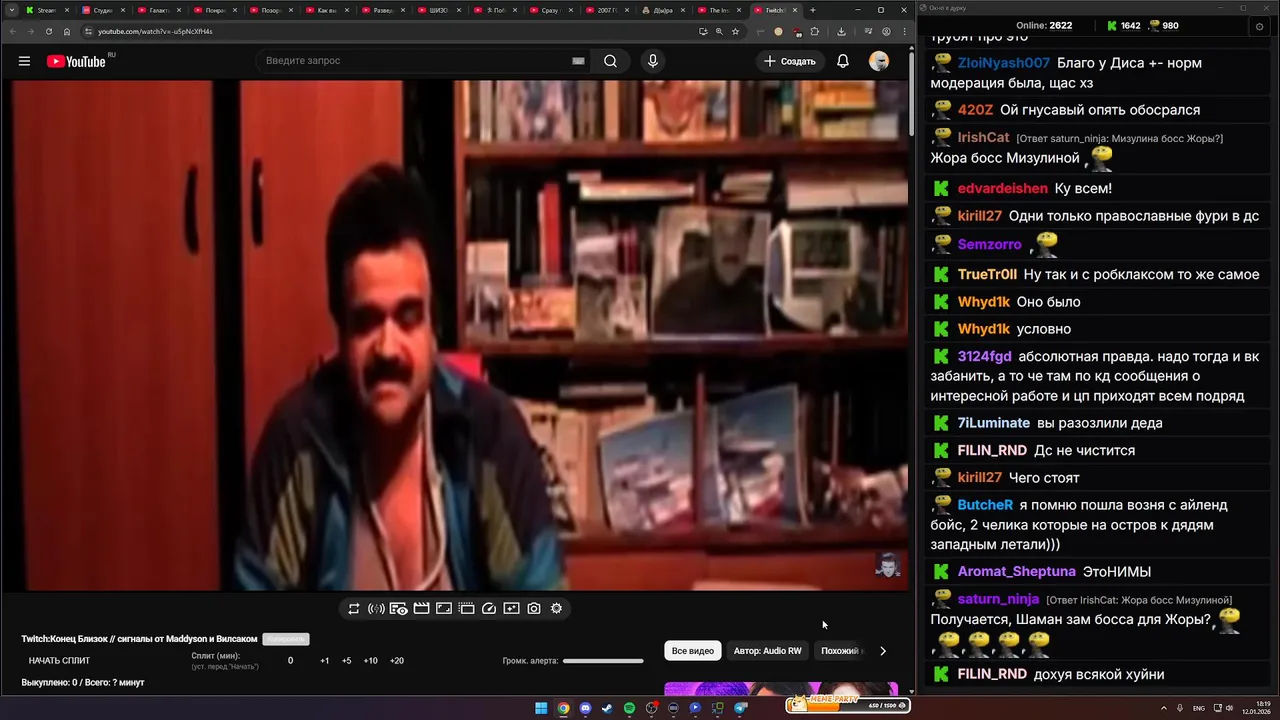Open the recommended video thumbnail below chips

(781, 688)
